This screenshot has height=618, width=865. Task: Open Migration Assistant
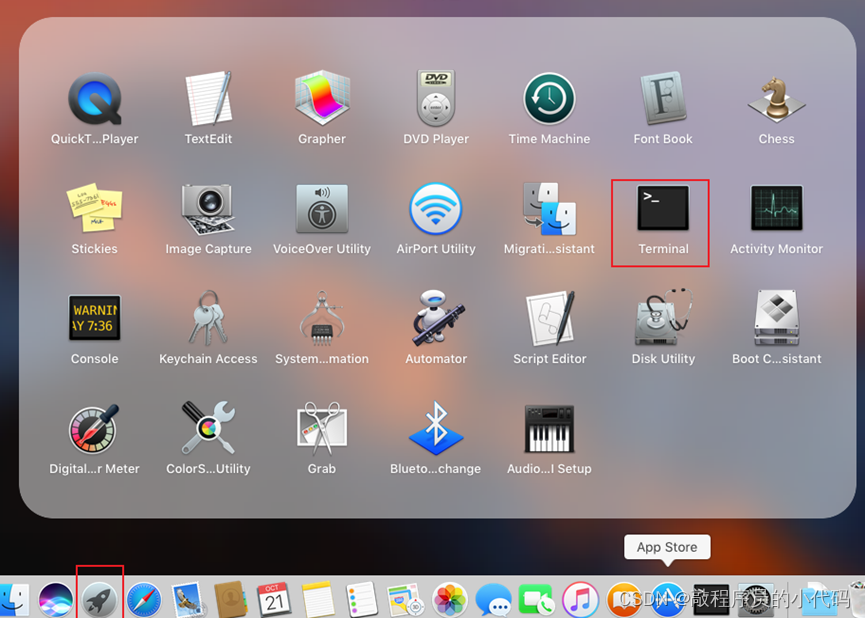pyautogui.click(x=549, y=209)
